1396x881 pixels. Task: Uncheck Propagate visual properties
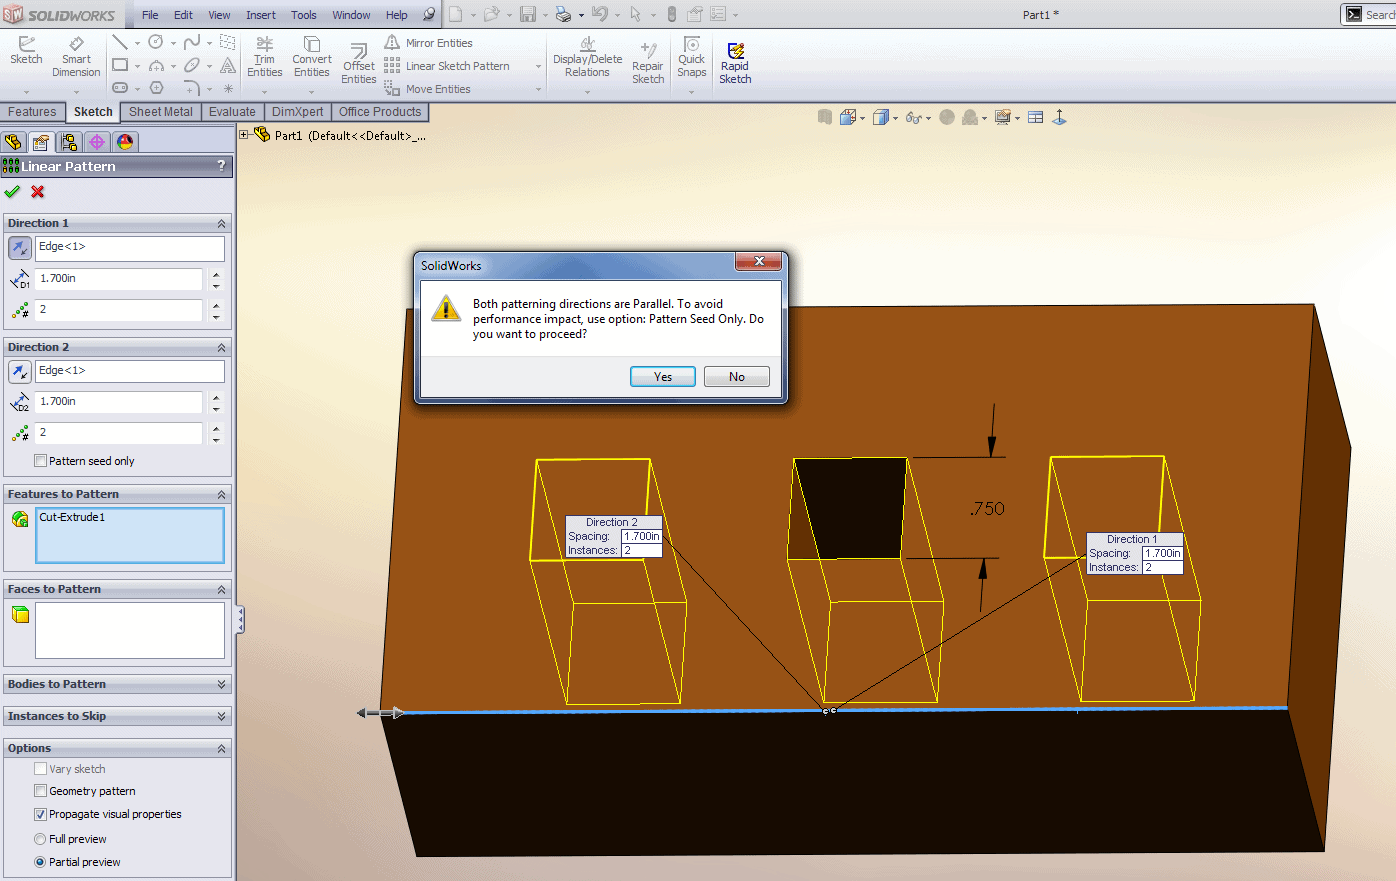pyautogui.click(x=41, y=814)
